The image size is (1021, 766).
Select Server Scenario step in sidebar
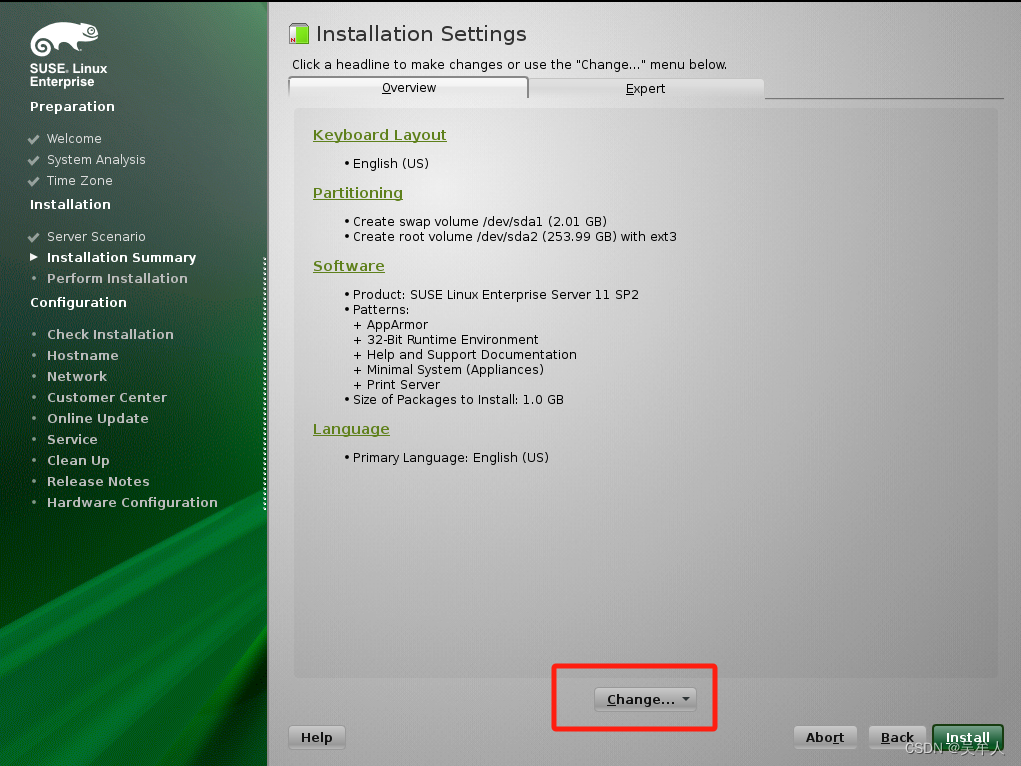pos(96,236)
